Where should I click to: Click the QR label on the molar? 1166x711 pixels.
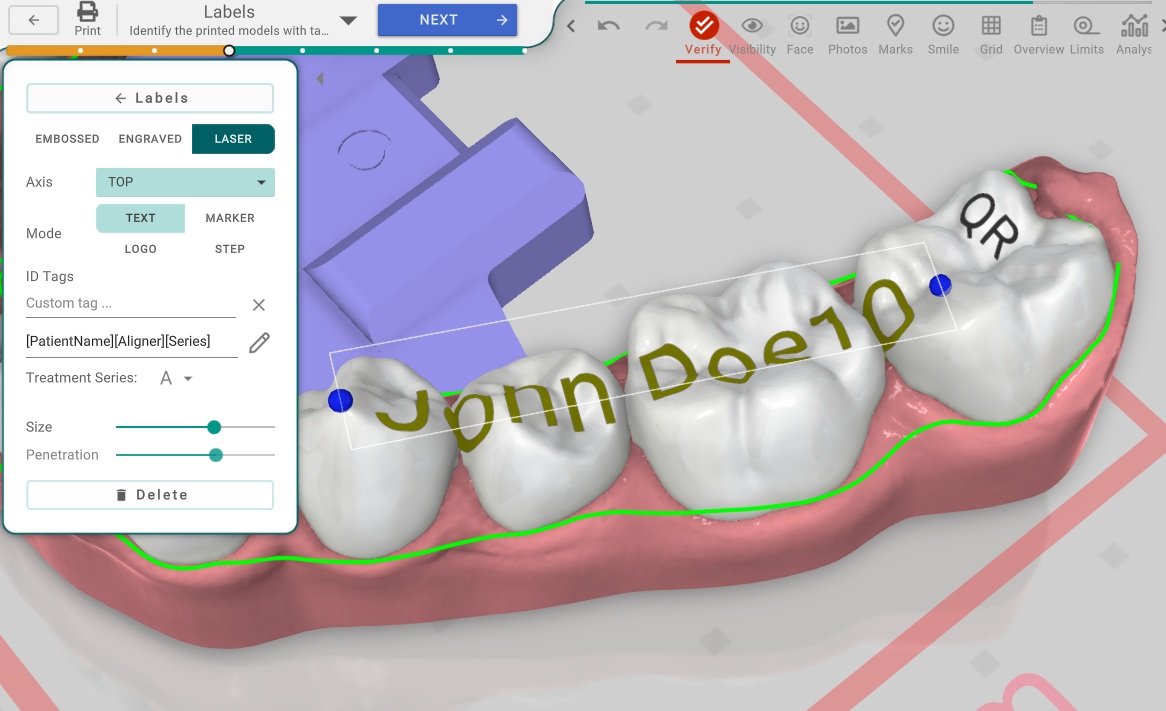pos(988,226)
